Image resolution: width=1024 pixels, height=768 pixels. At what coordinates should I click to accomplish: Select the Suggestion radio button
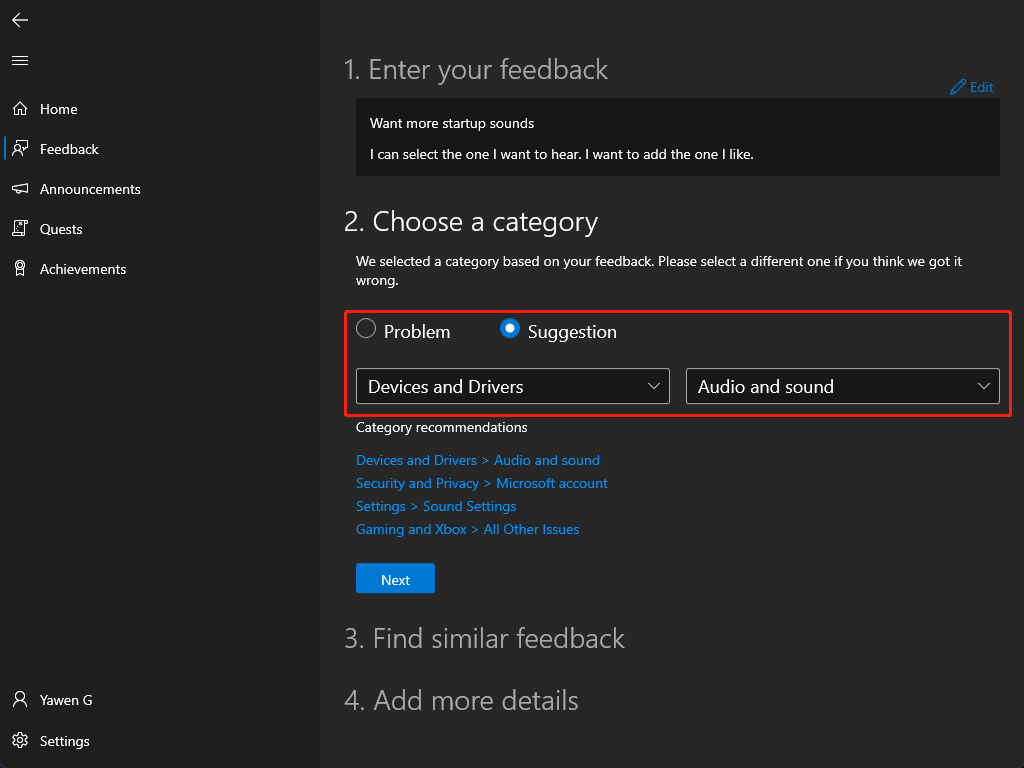(x=510, y=328)
